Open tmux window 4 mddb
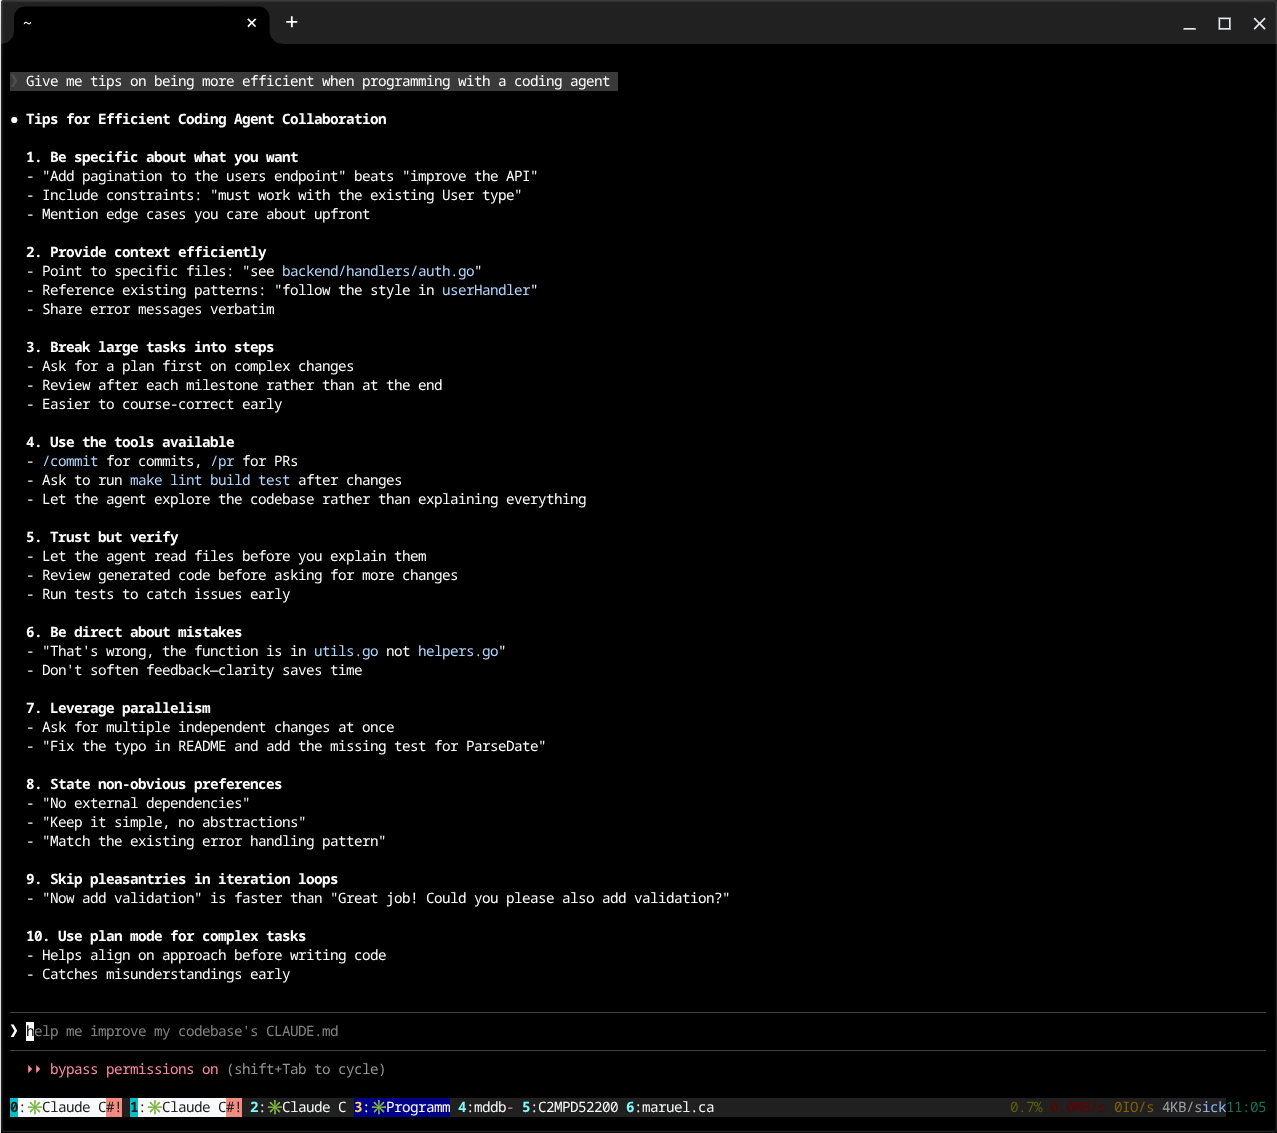The image size is (1277, 1133). [485, 1107]
